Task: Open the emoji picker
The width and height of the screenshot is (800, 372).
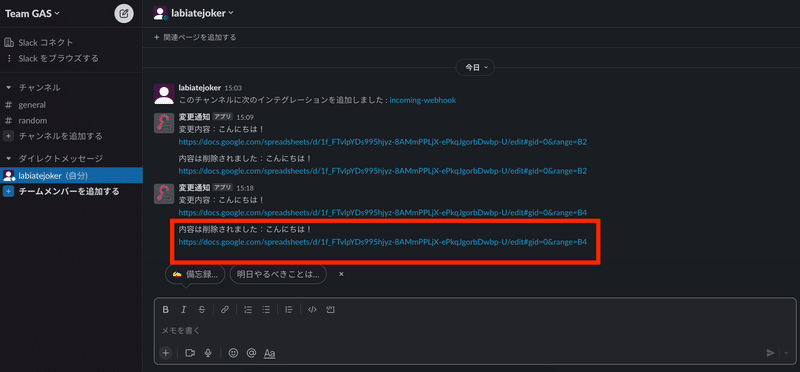Action: click(233, 353)
